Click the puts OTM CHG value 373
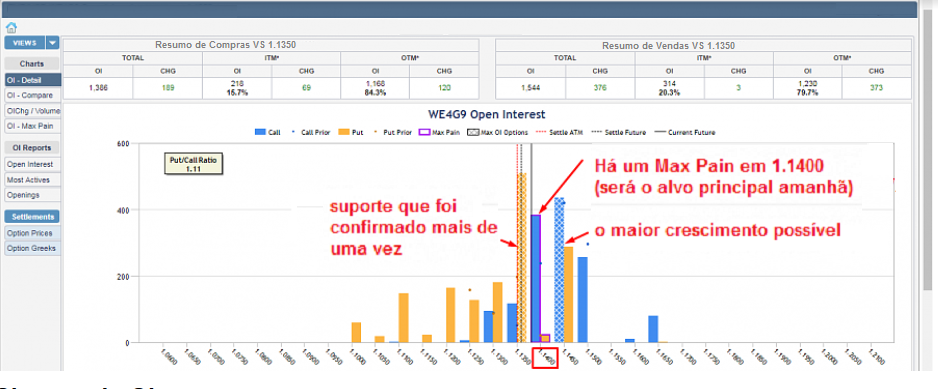 (877, 87)
